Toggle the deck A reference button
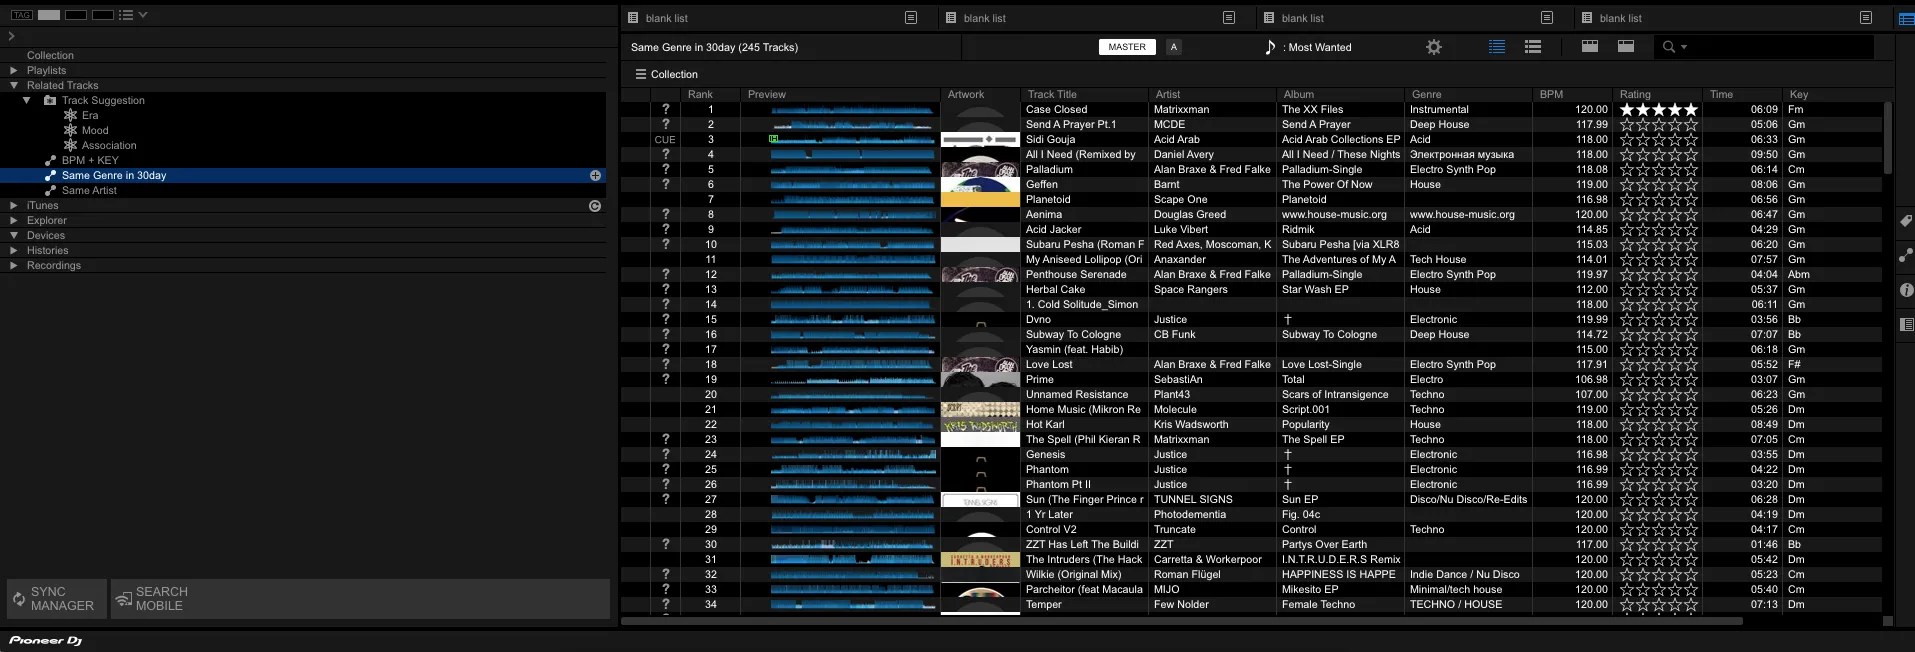1915x652 pixels. click(x=1174, y=47)
